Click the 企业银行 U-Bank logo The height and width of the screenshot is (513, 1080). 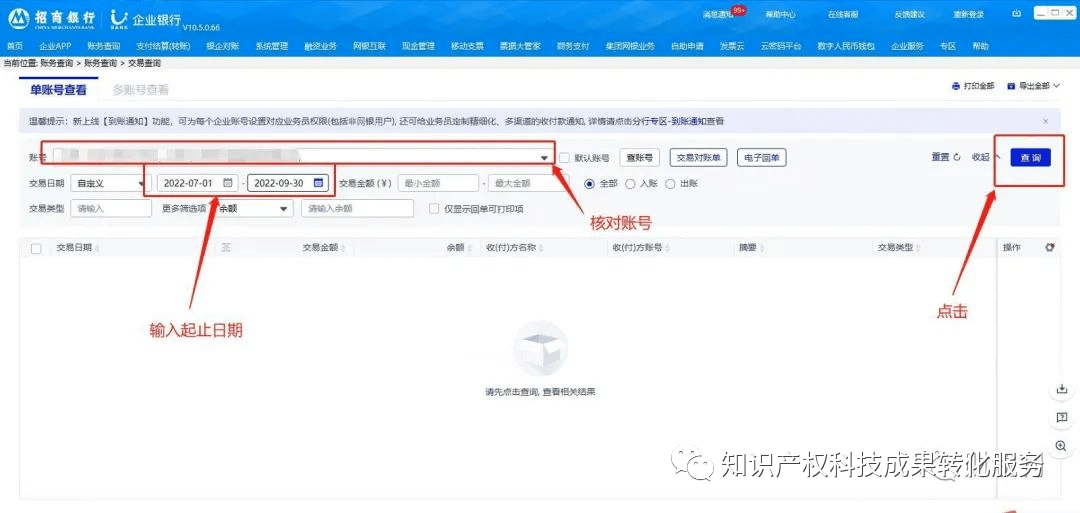pos(146,19)
